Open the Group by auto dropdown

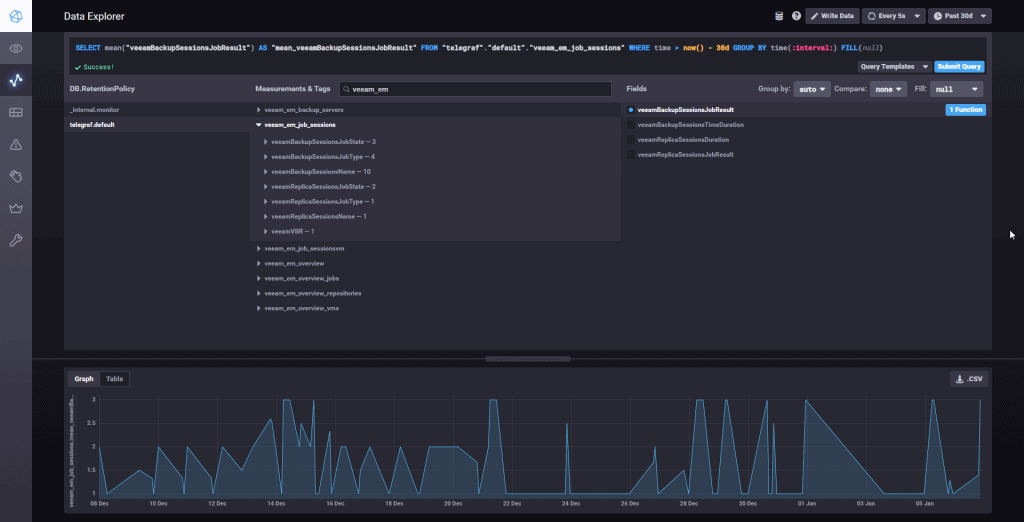tap(812, 89)
